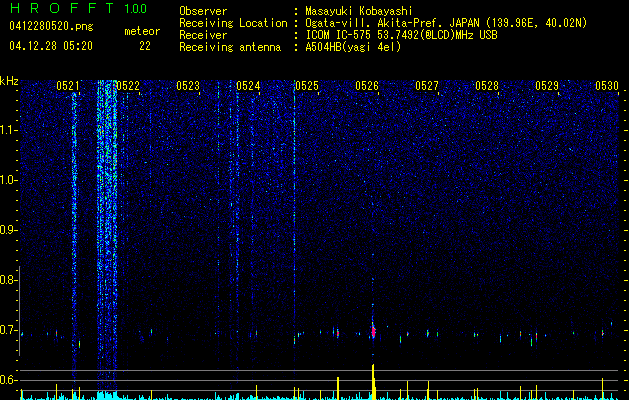This screenshot has width=629, height=400.
Task: Click the Receiving Location label
Action: pyautogui.click(x=233, y=23)
